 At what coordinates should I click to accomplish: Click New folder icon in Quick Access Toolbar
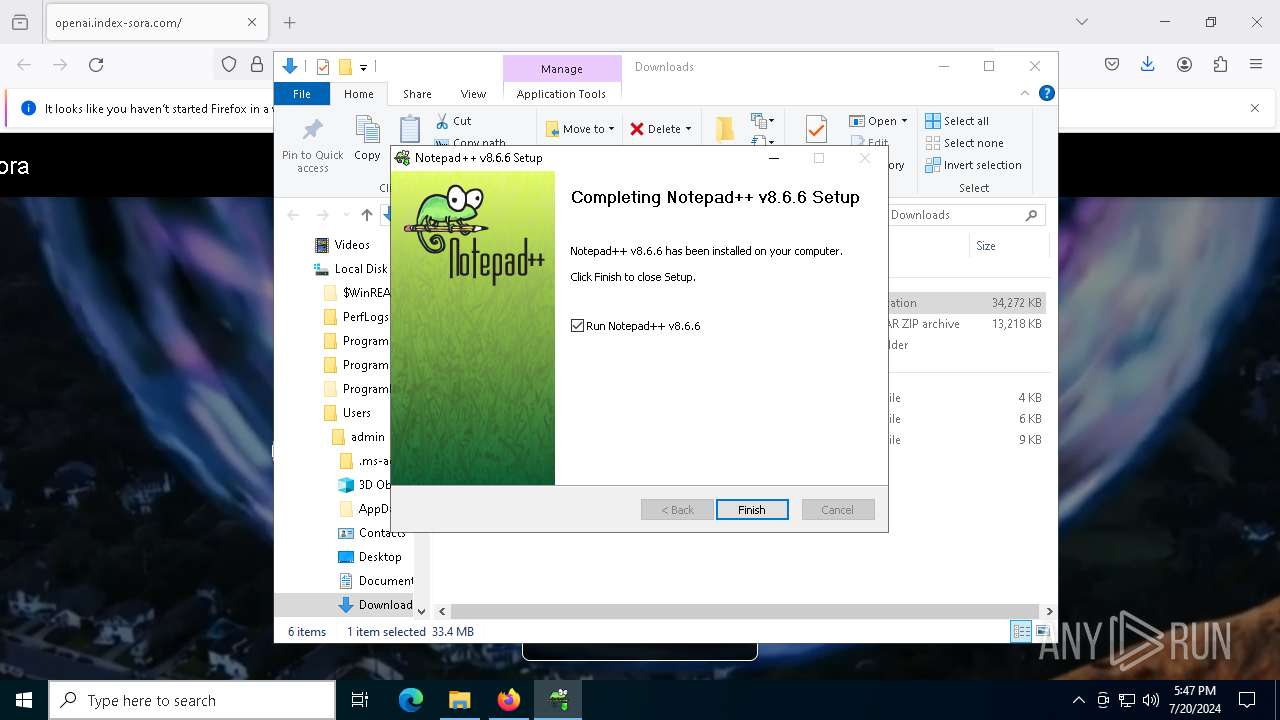(x=345, y=67)
